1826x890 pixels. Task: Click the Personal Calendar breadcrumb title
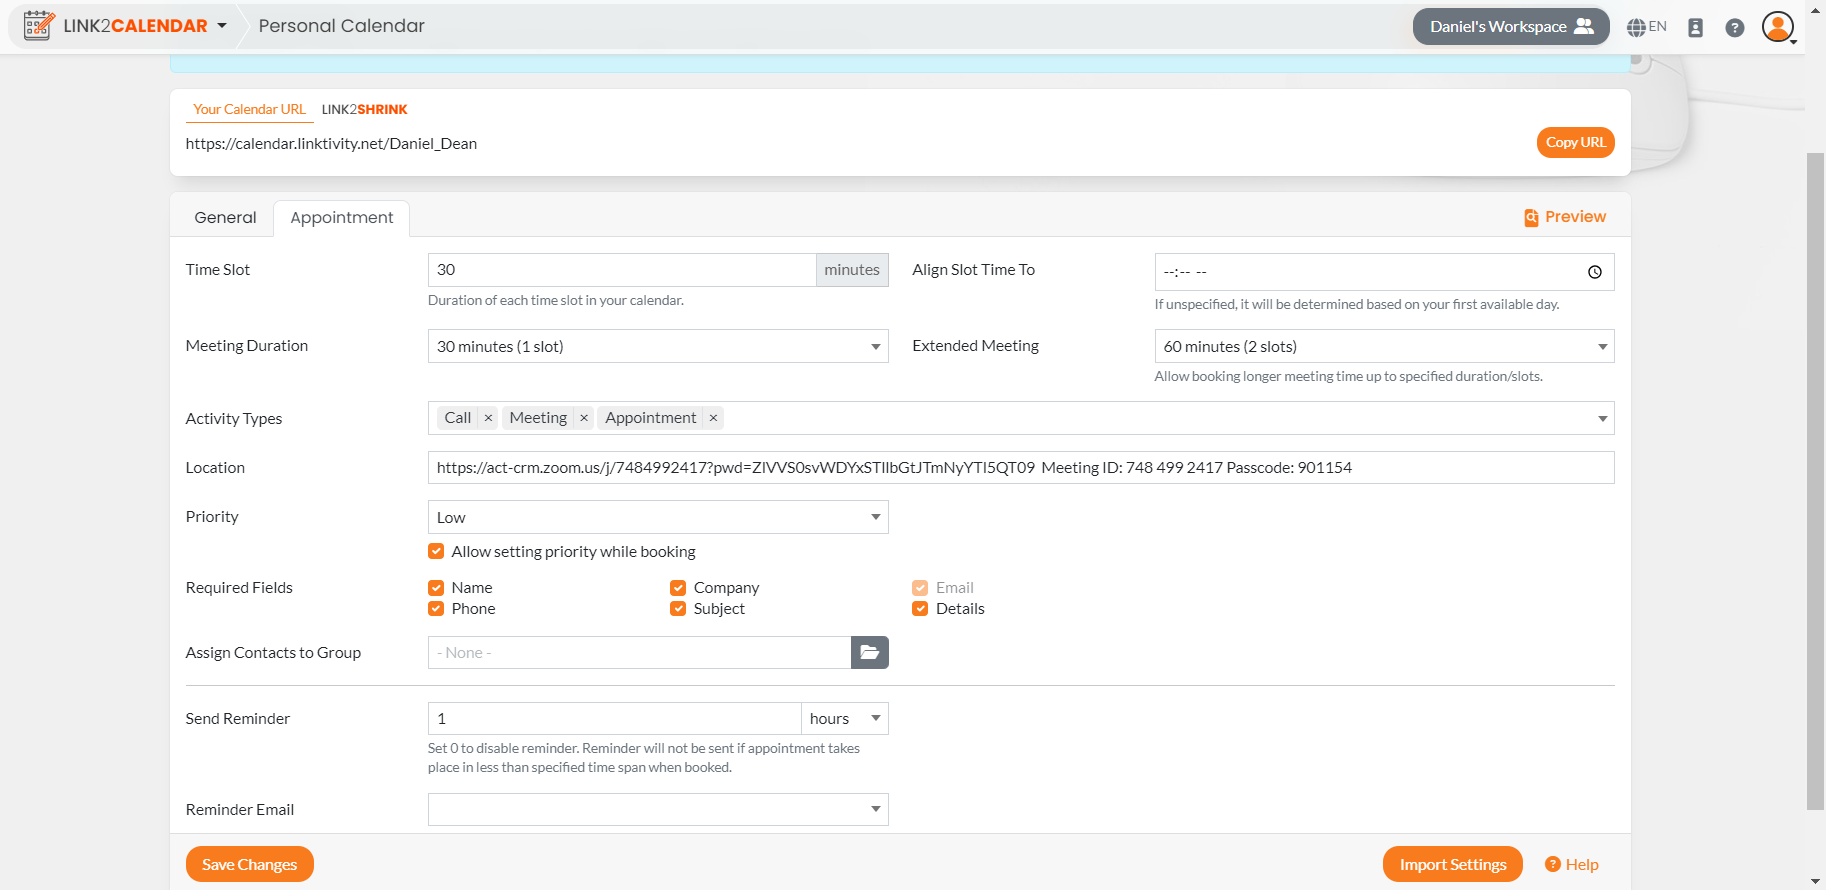pos(341,26)
